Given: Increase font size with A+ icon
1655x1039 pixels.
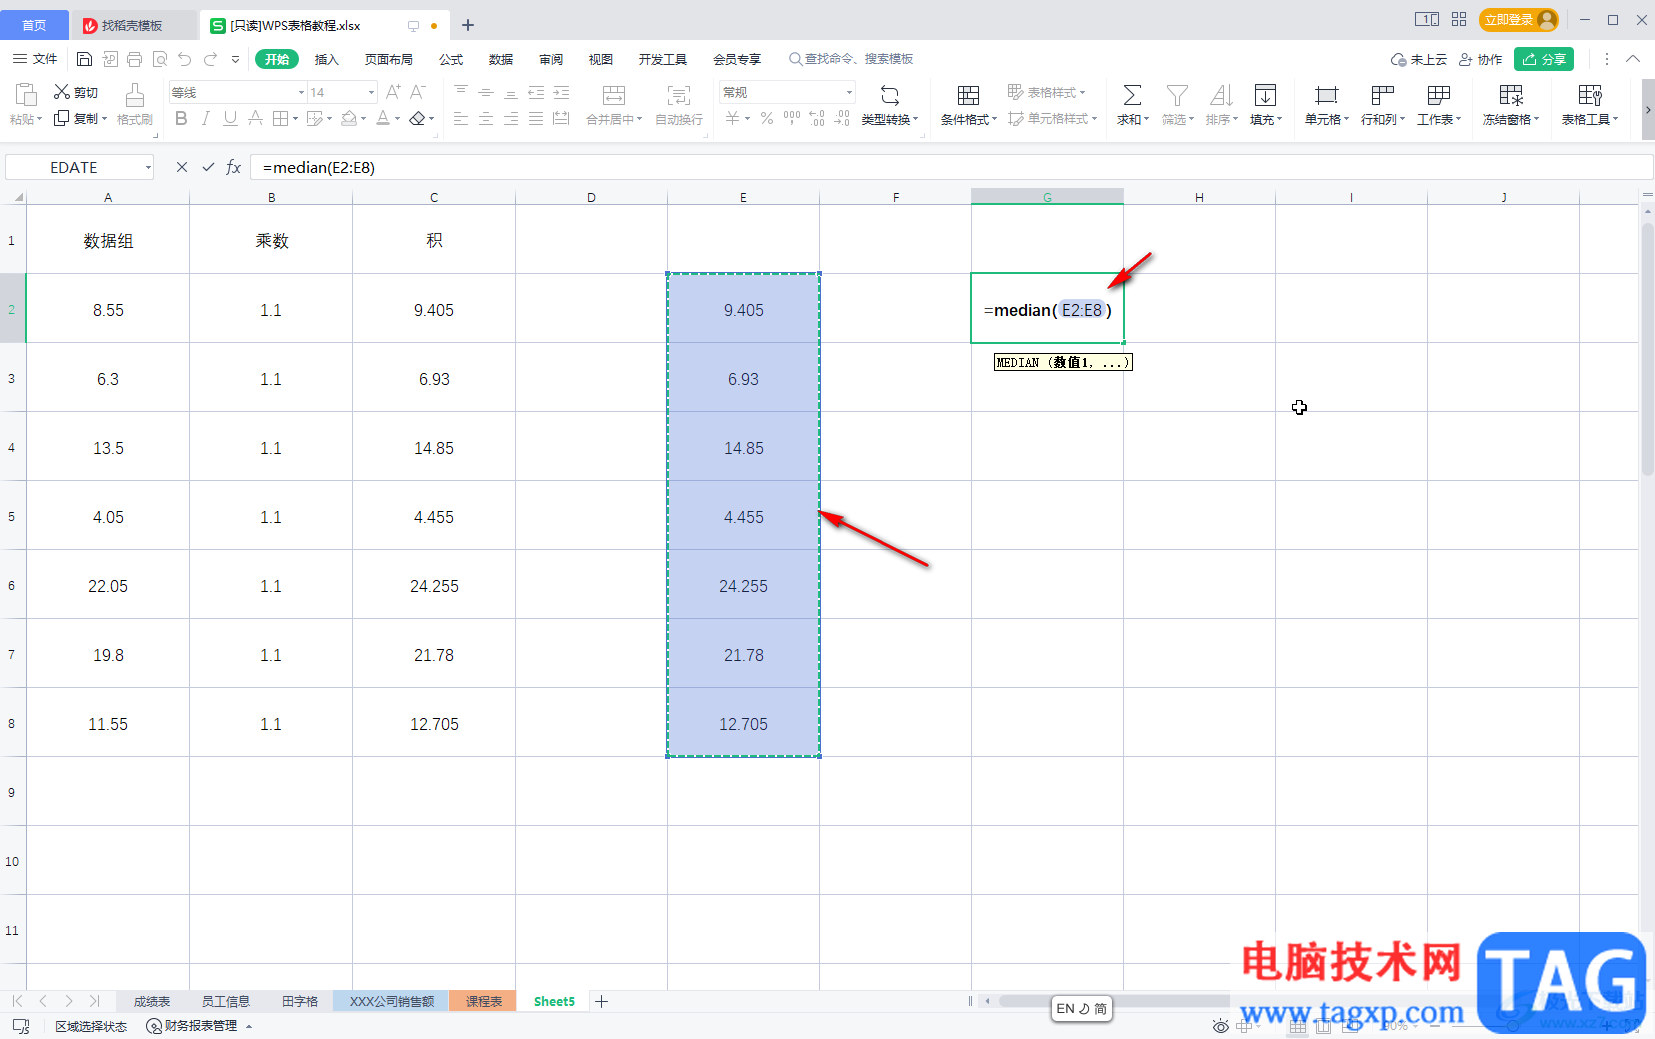Looking at the screenshot, I should [x=393, y=92].
